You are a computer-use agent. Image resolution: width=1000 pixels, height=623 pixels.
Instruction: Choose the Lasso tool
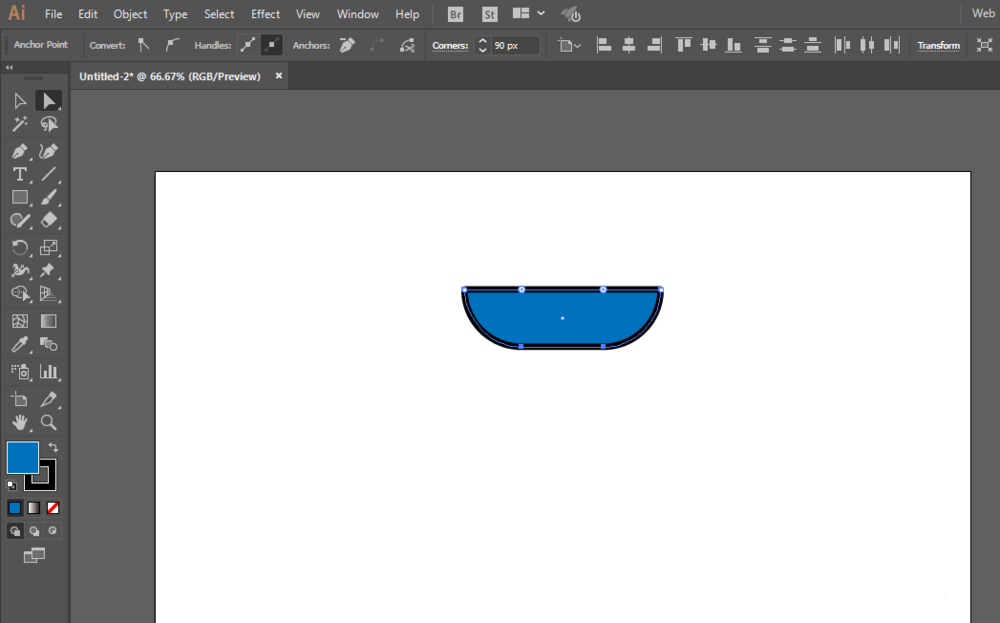(x=48, y=124)
